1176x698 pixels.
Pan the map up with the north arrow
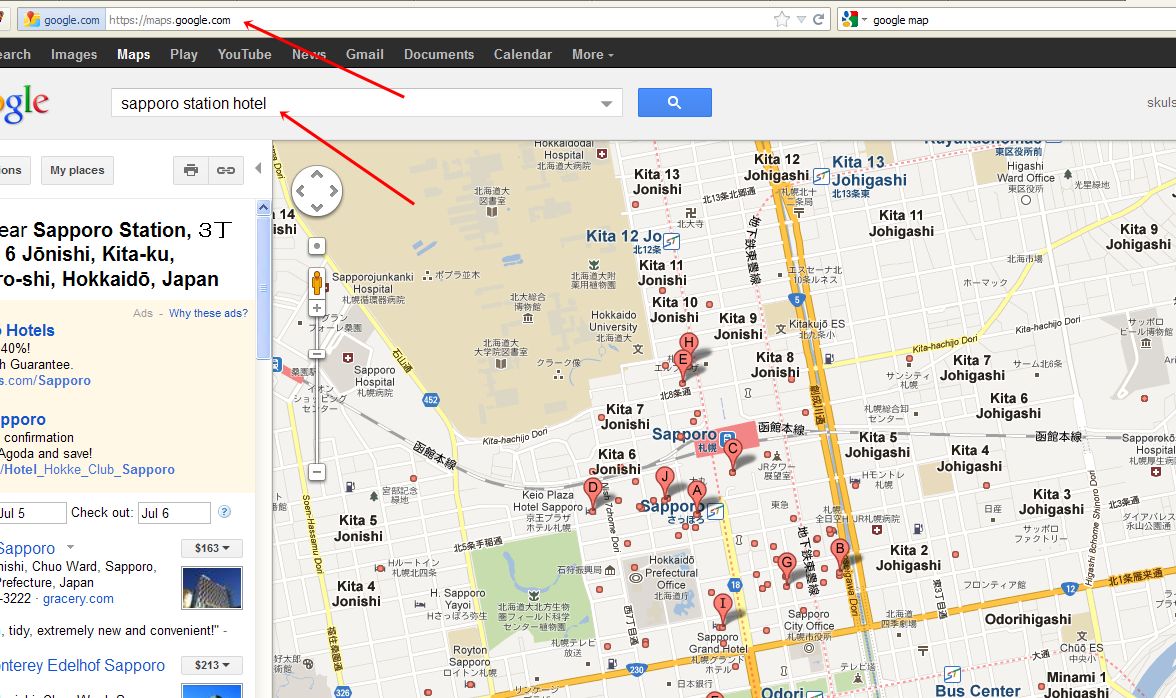pos(316,175)
